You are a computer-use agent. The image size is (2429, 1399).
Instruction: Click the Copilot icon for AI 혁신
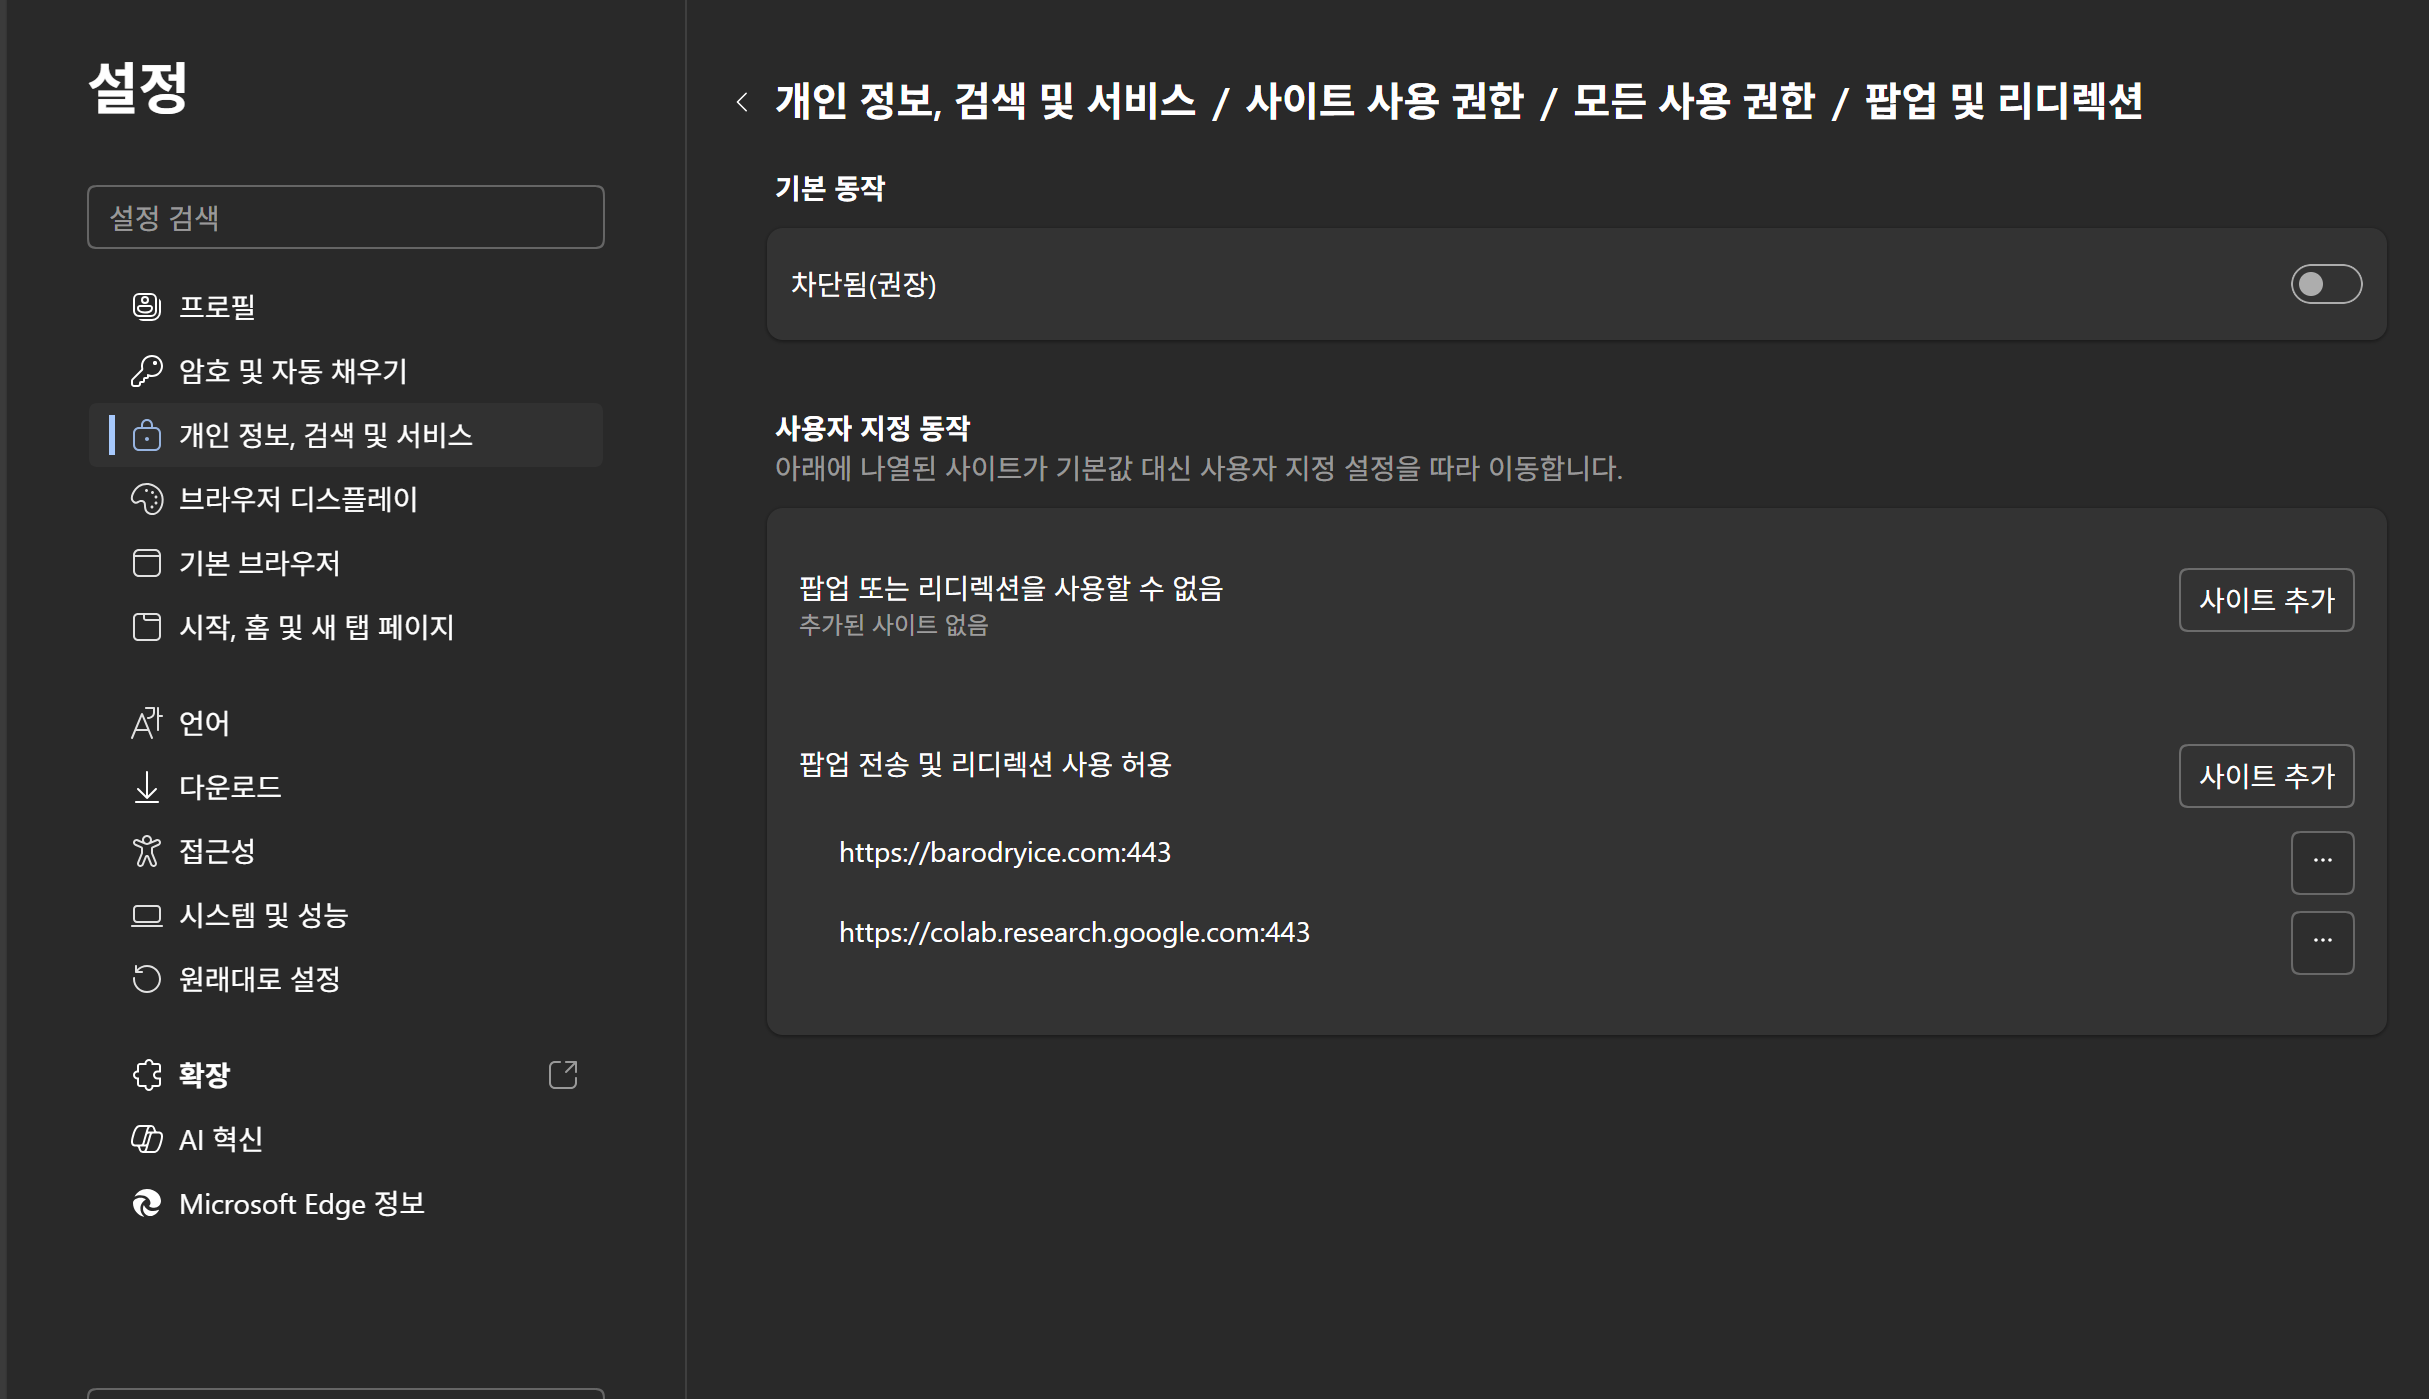pyautogui.click(x=147, y=1139)
